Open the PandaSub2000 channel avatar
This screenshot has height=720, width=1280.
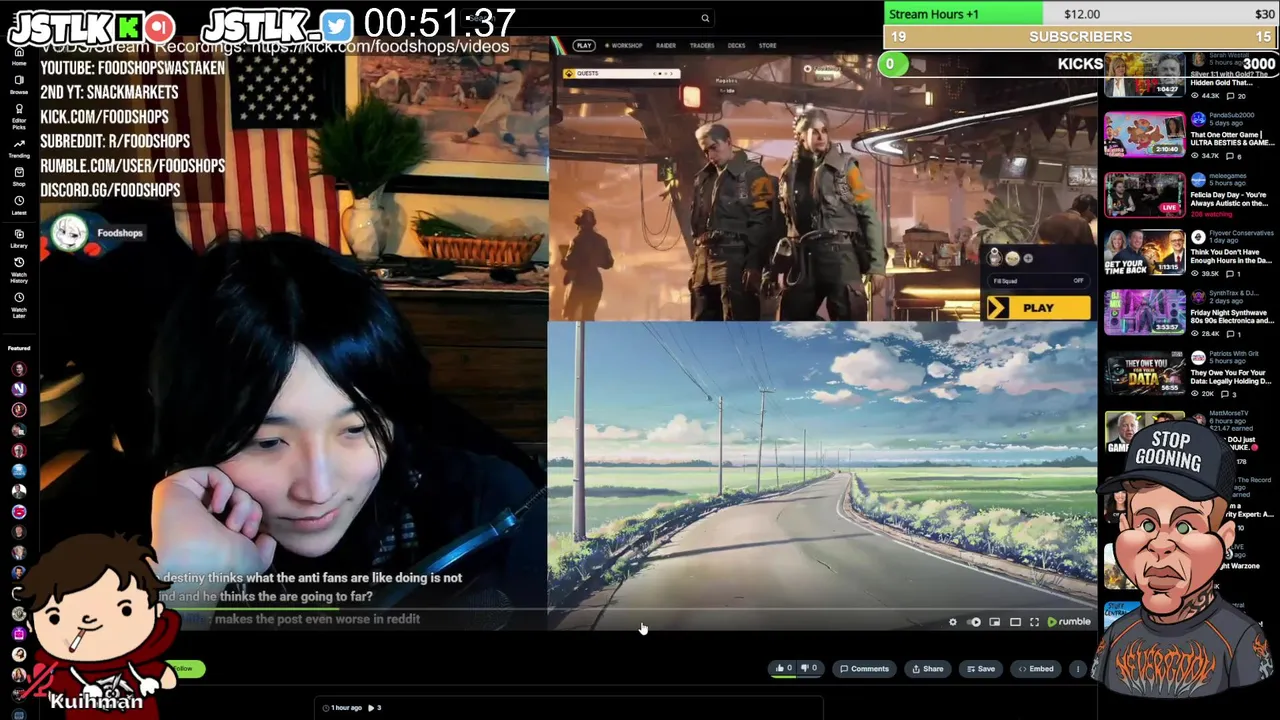click(1198, 118)
